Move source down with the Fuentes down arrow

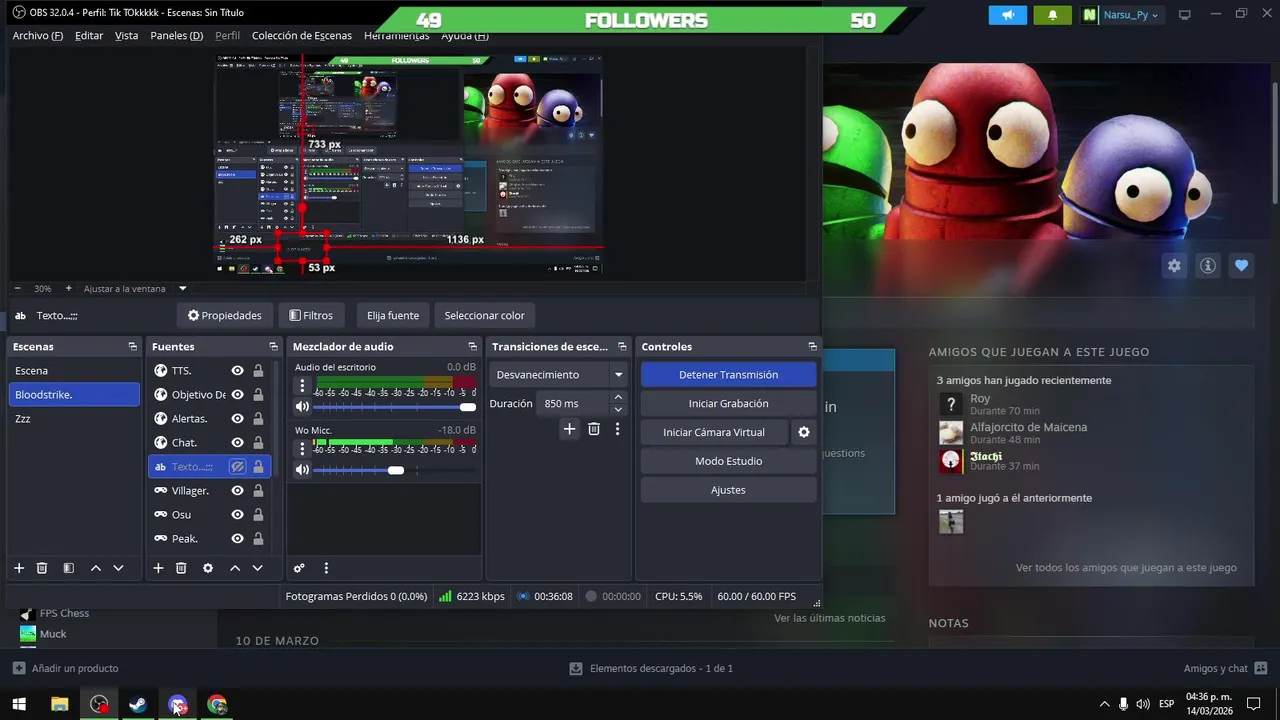[257, 568]
